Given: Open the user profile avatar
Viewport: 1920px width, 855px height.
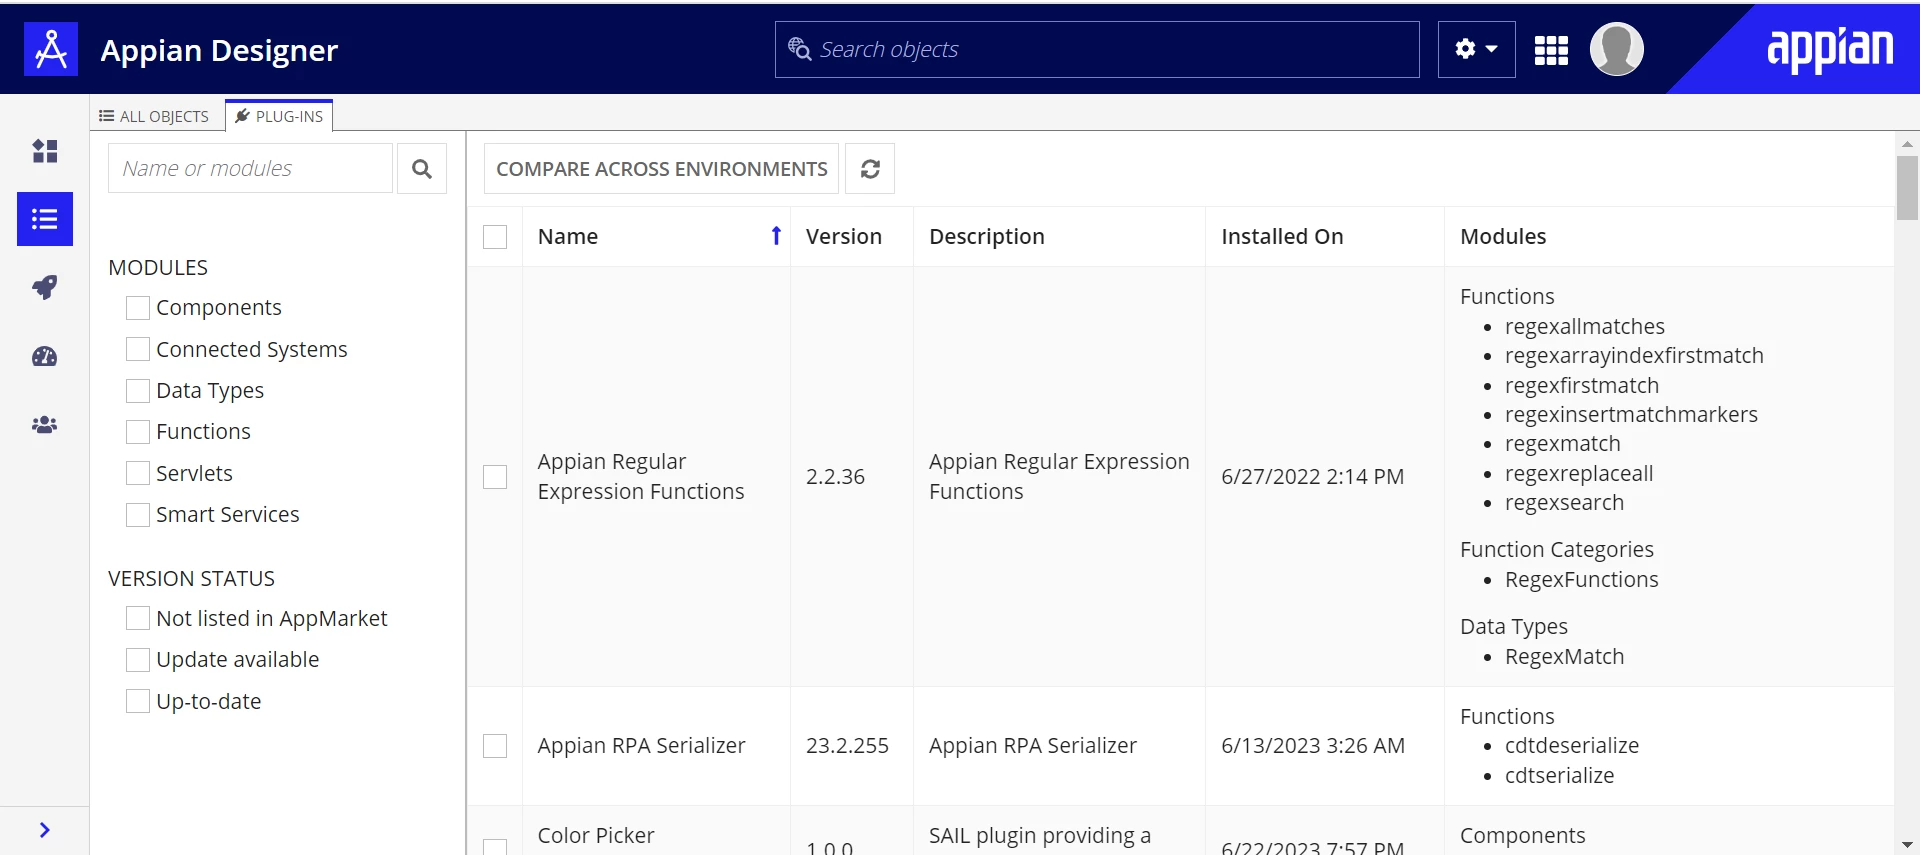Looking at the screenshot, I should 1616,49.
